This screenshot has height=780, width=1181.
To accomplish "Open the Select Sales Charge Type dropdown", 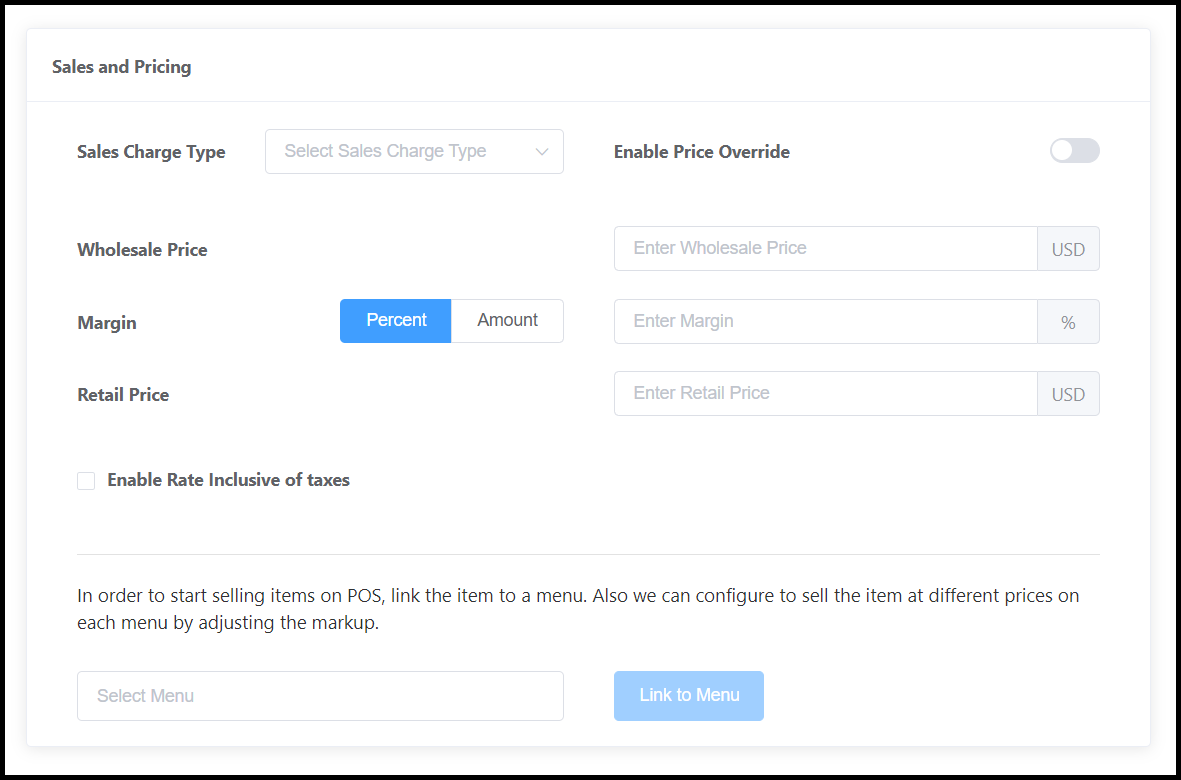I will pyautogui.click(x=414, y=151).
